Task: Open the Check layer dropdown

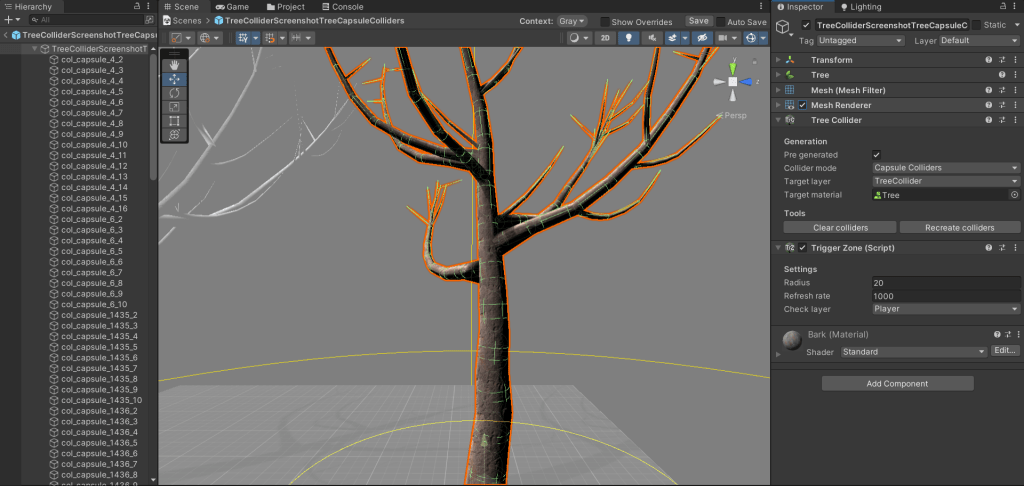Action: pos(945,309)
